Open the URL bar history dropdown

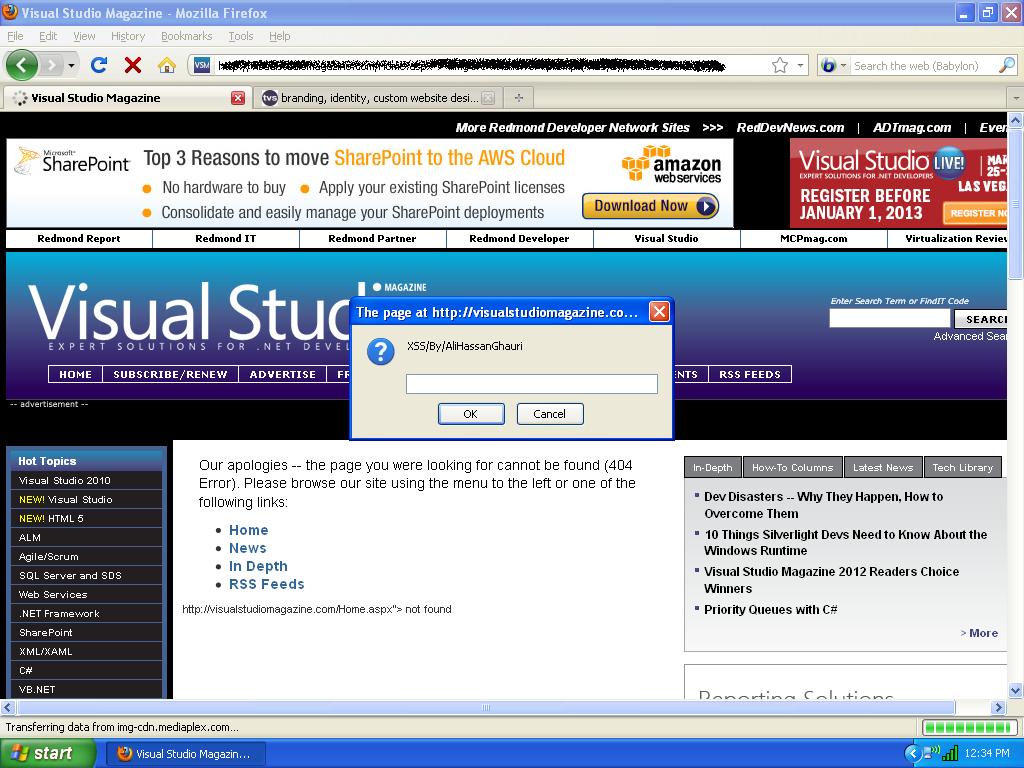point(800,65)
